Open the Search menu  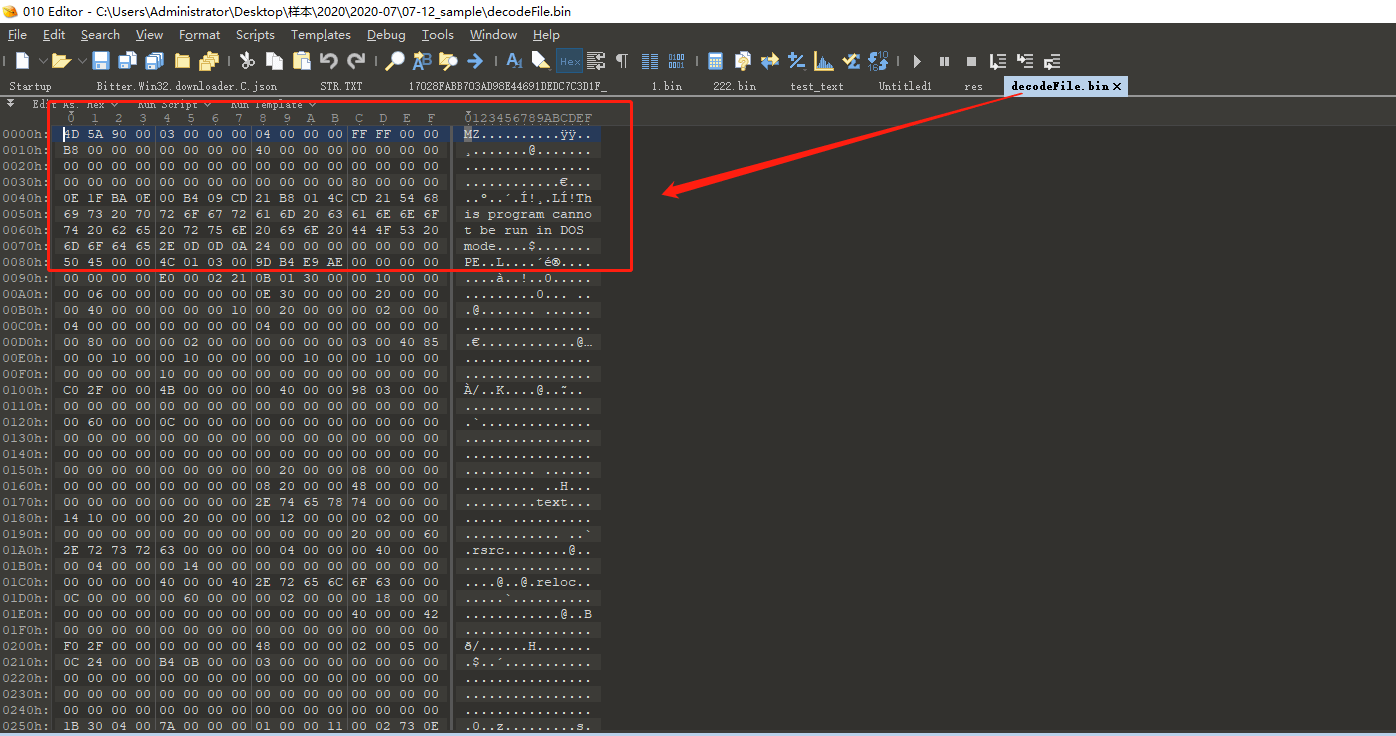(x=100, y=35)
